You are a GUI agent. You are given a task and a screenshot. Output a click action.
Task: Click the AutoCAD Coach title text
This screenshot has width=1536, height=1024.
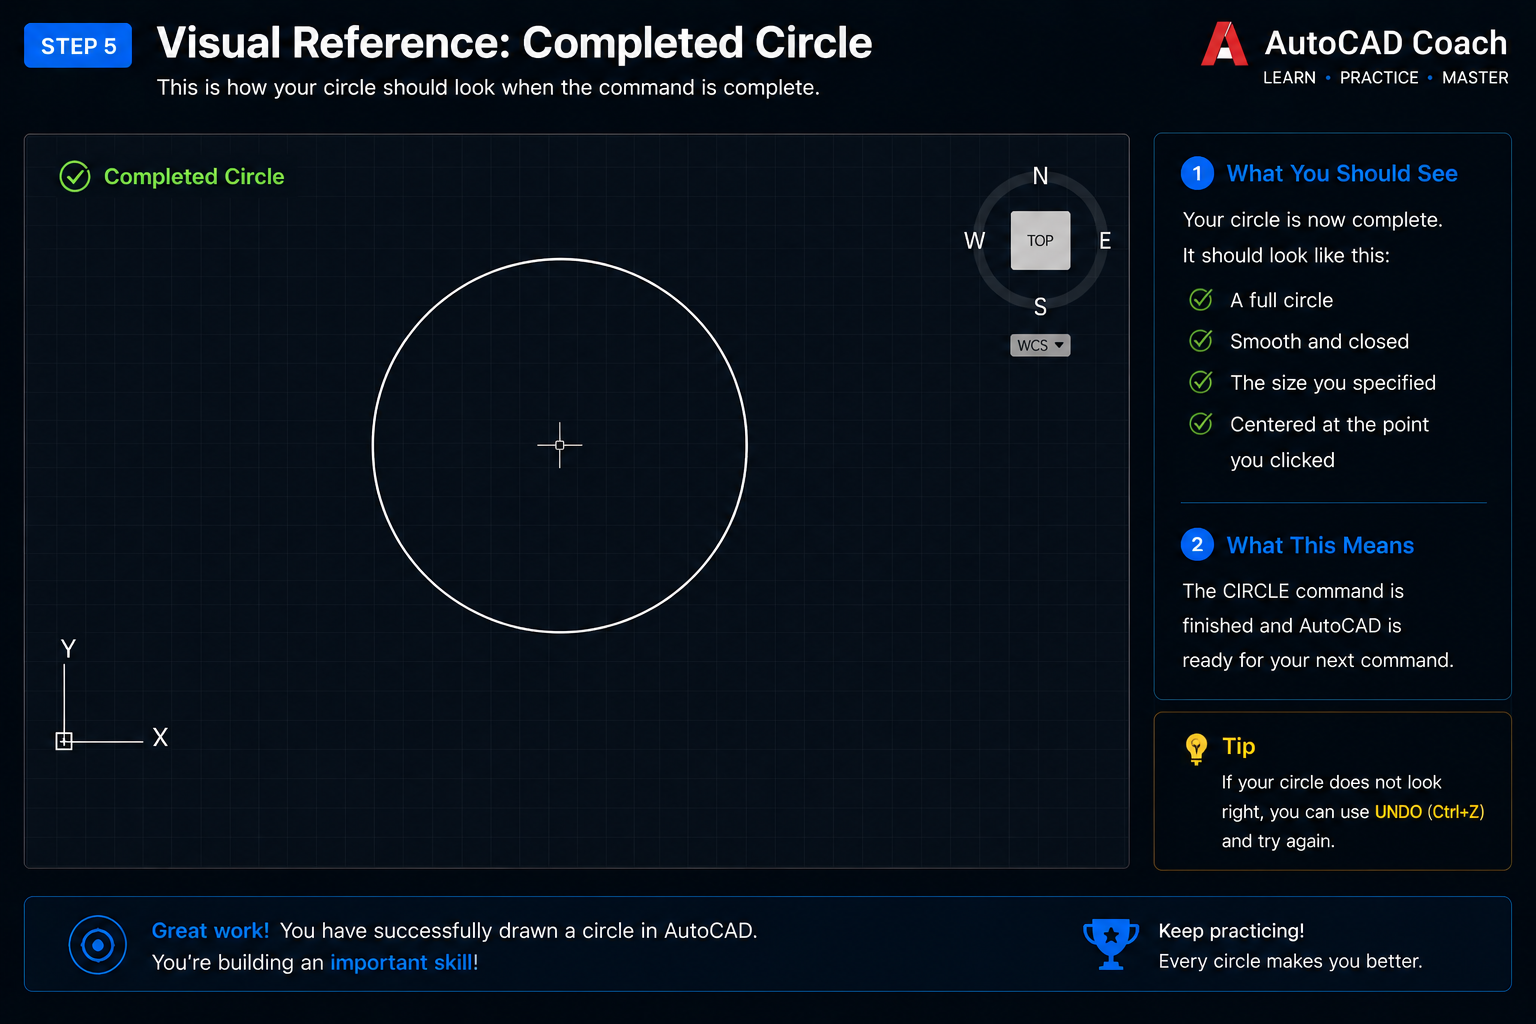[1386, 43]
